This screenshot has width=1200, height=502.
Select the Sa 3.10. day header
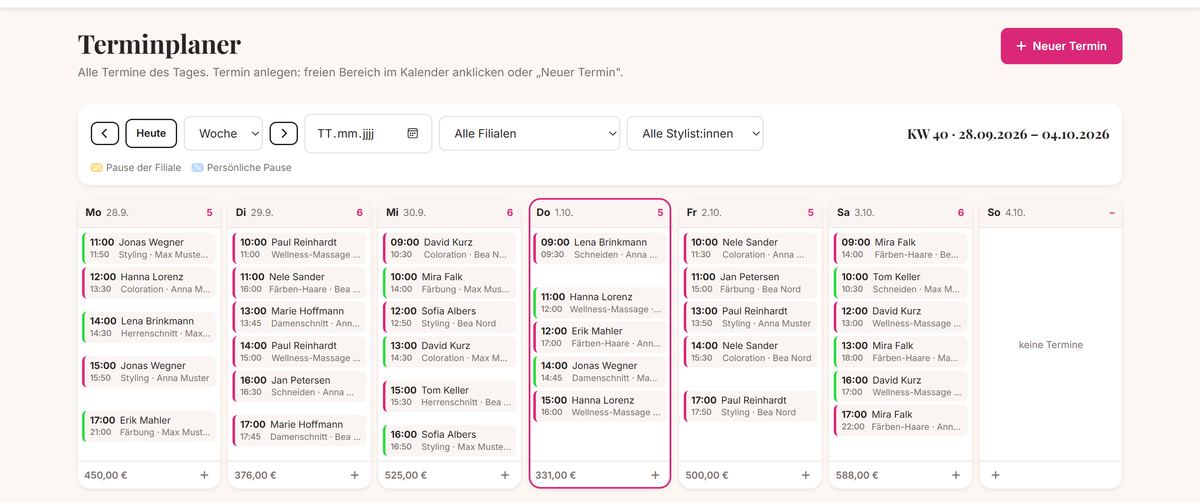coord(900,213)
